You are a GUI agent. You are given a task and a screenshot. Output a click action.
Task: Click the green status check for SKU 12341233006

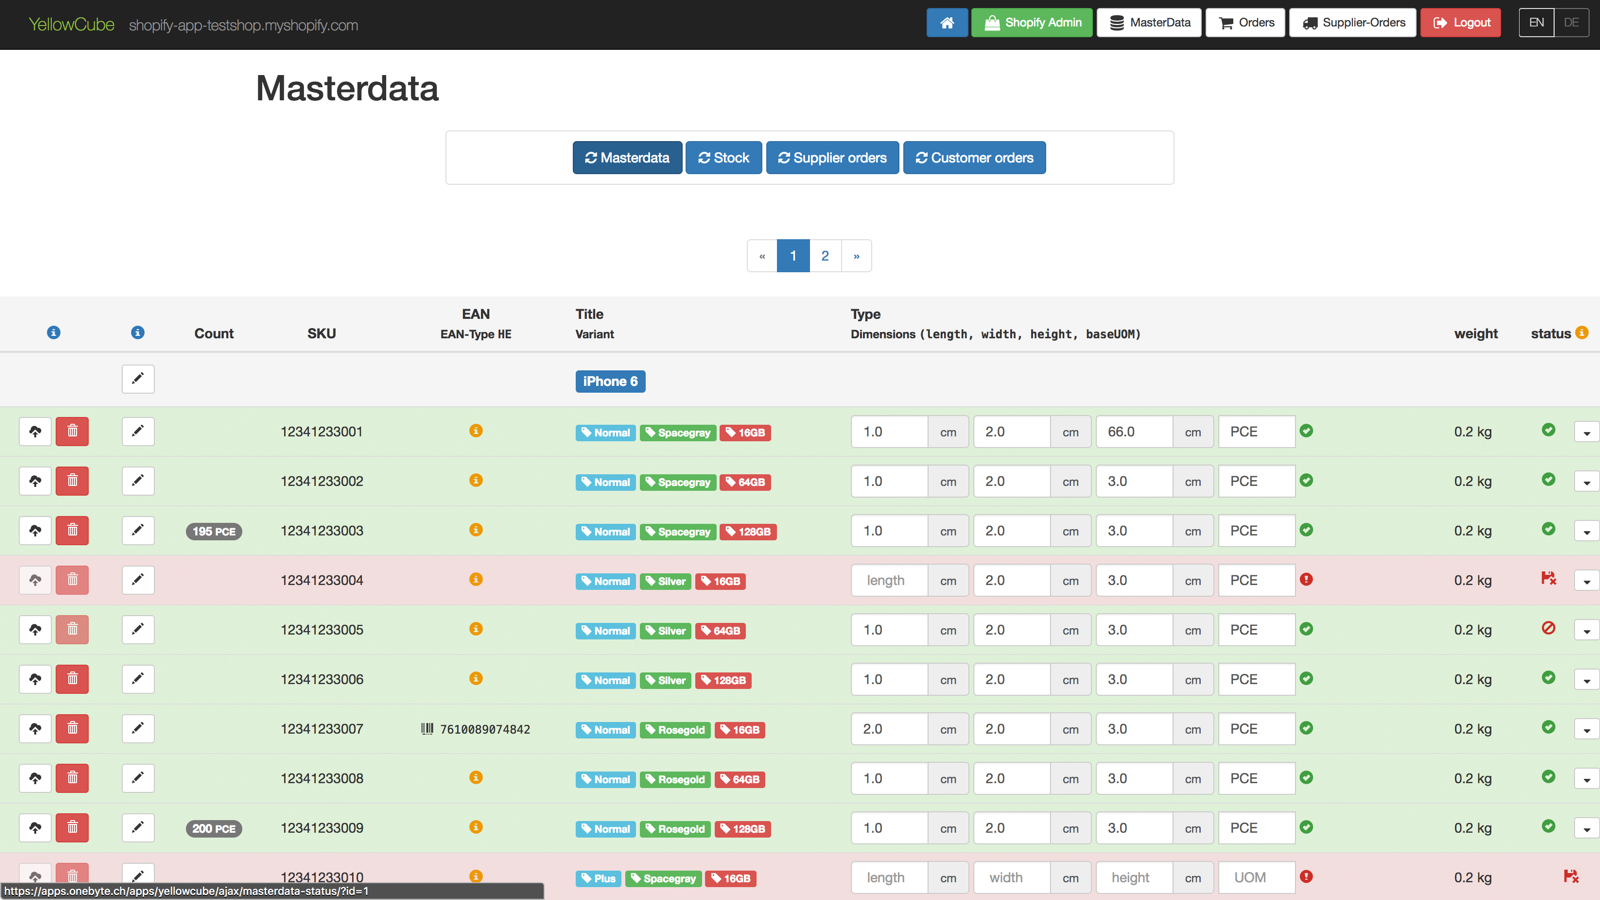1549,679
